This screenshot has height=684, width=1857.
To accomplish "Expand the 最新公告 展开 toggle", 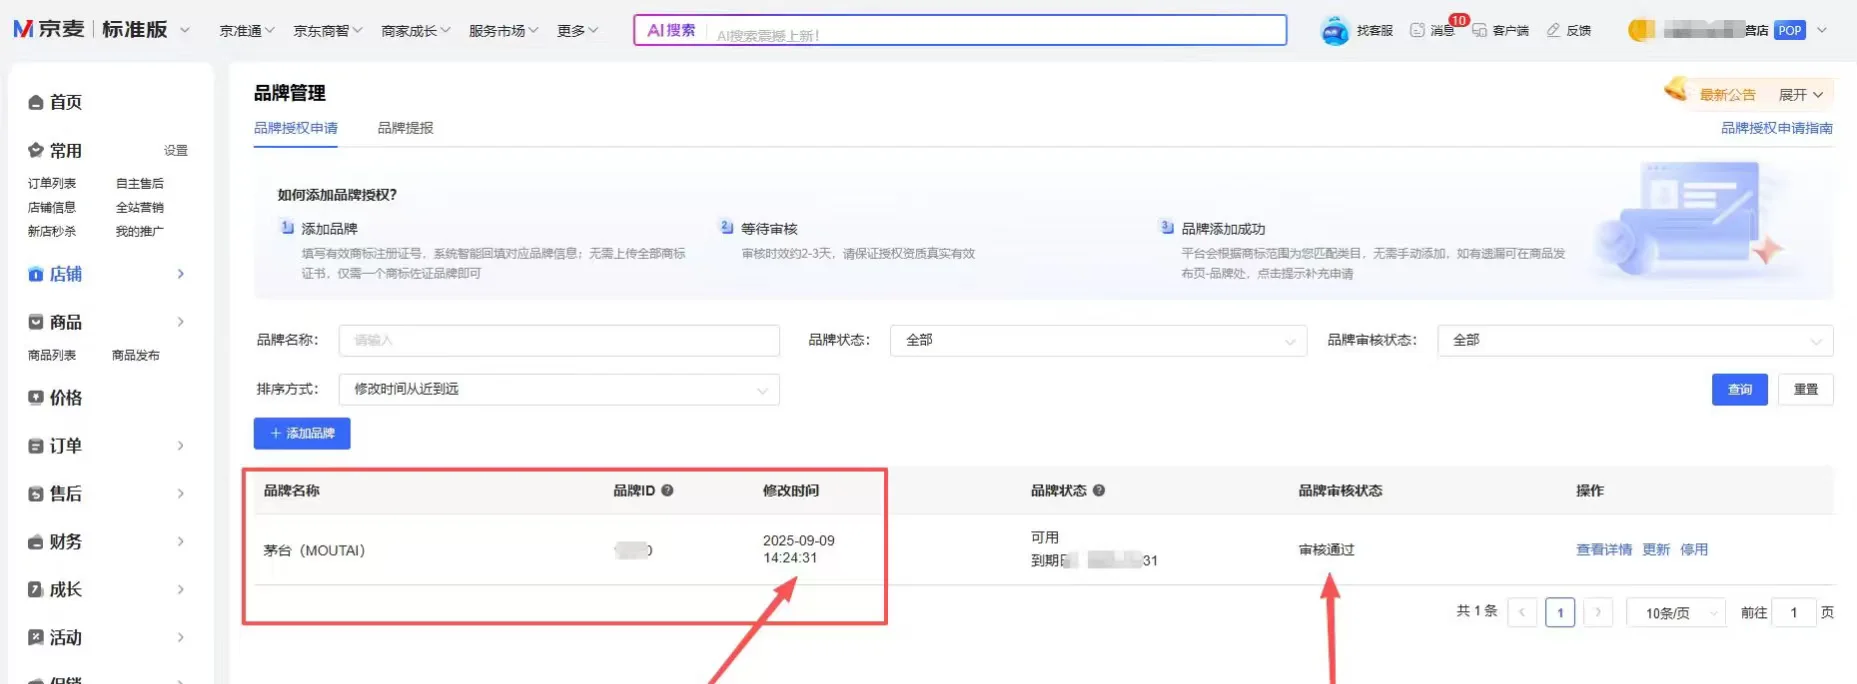I will point(1800,95).
